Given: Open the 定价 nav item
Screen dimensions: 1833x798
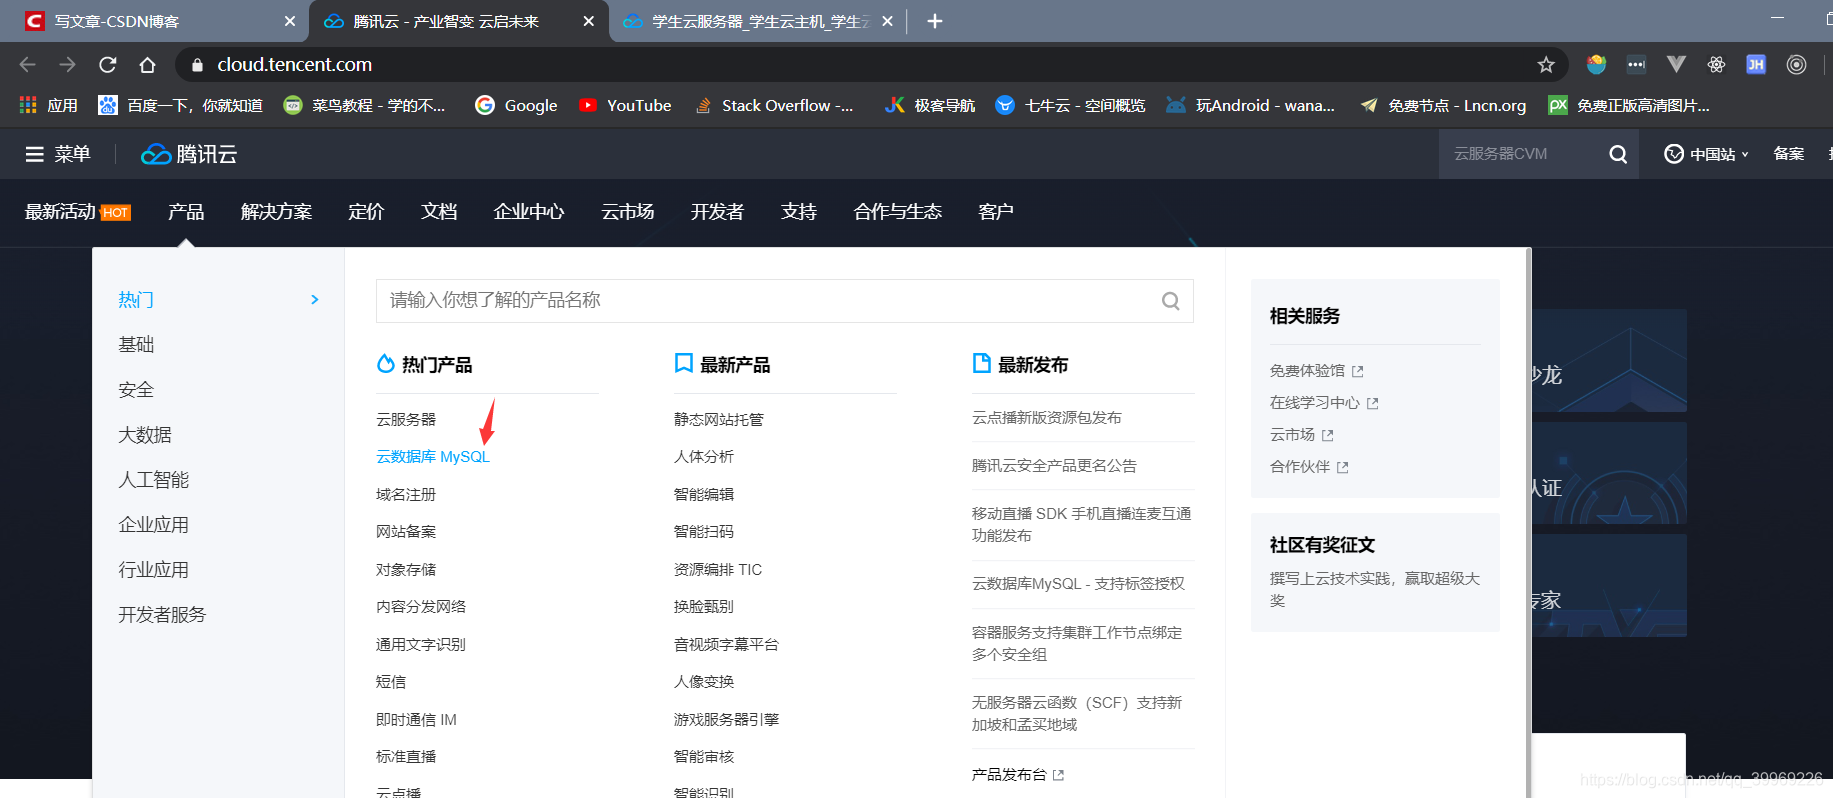Looking at the screenshot, I should [x=366, y=212].
